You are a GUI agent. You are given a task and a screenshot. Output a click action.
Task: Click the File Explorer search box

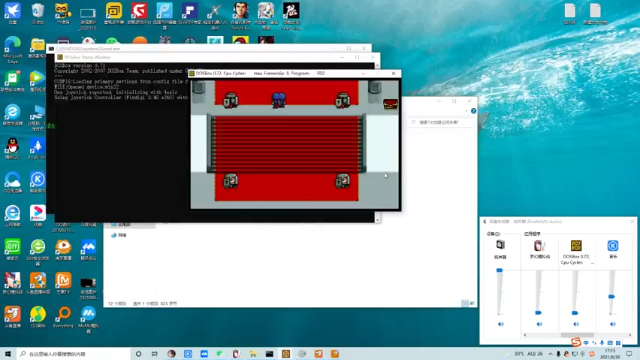pos(441,122)
